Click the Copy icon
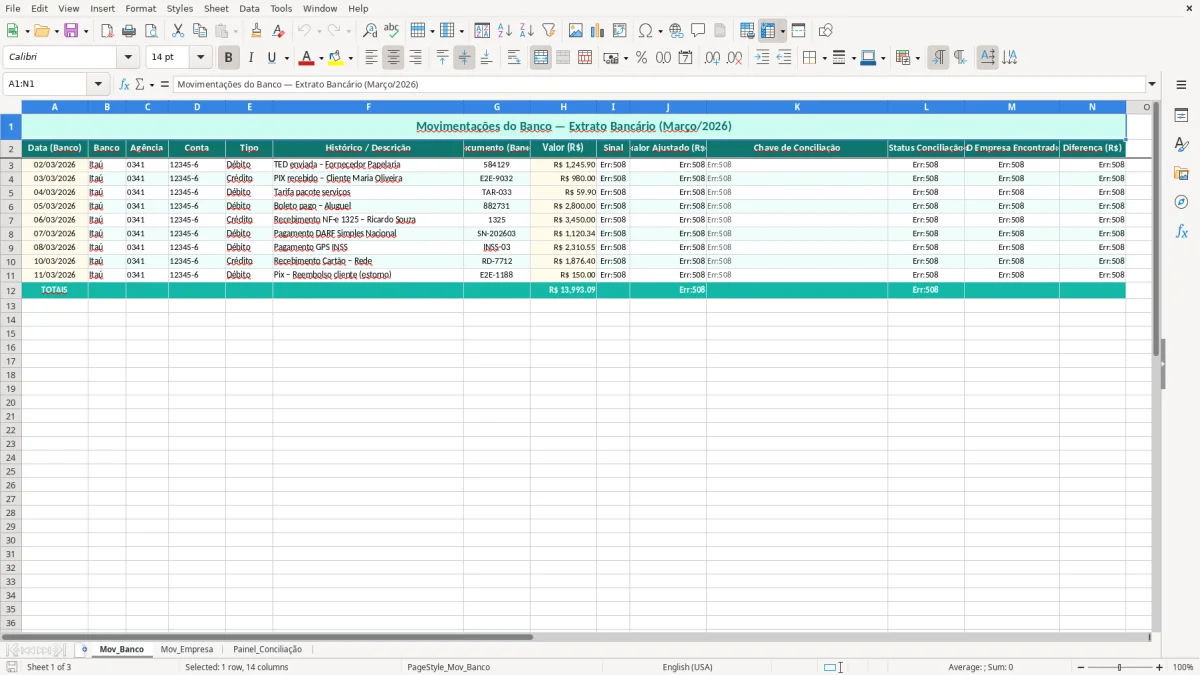 point(200,31)
